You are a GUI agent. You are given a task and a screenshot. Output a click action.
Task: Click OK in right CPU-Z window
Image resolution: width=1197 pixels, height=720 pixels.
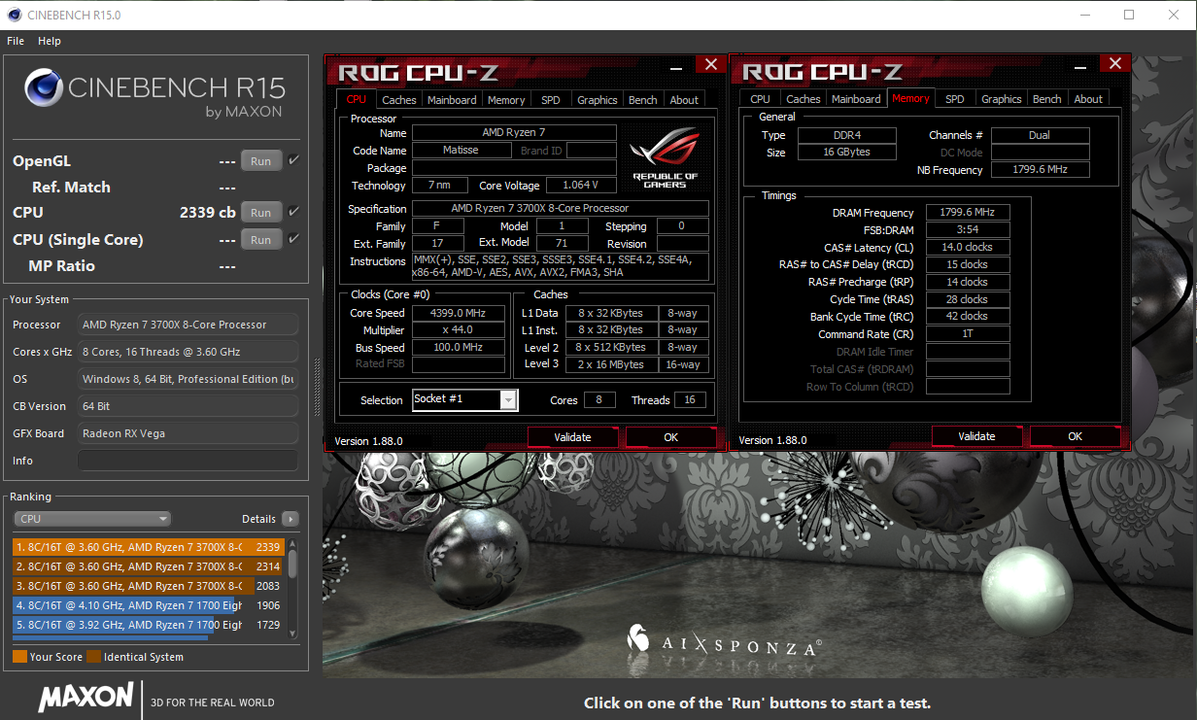coord(1075,437)
